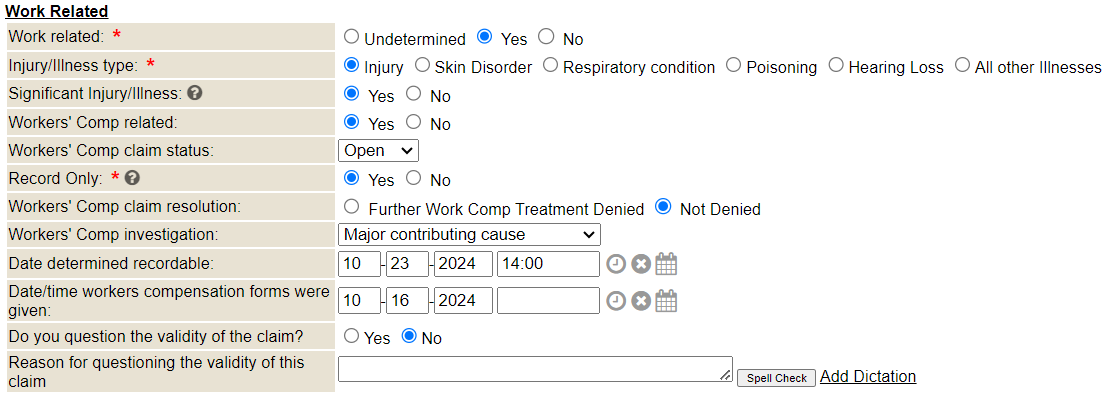Image resolution: width=1107 pixels, height=395 pixels.
Task: Clear the compensation forms given date
Action: (641, 301)
